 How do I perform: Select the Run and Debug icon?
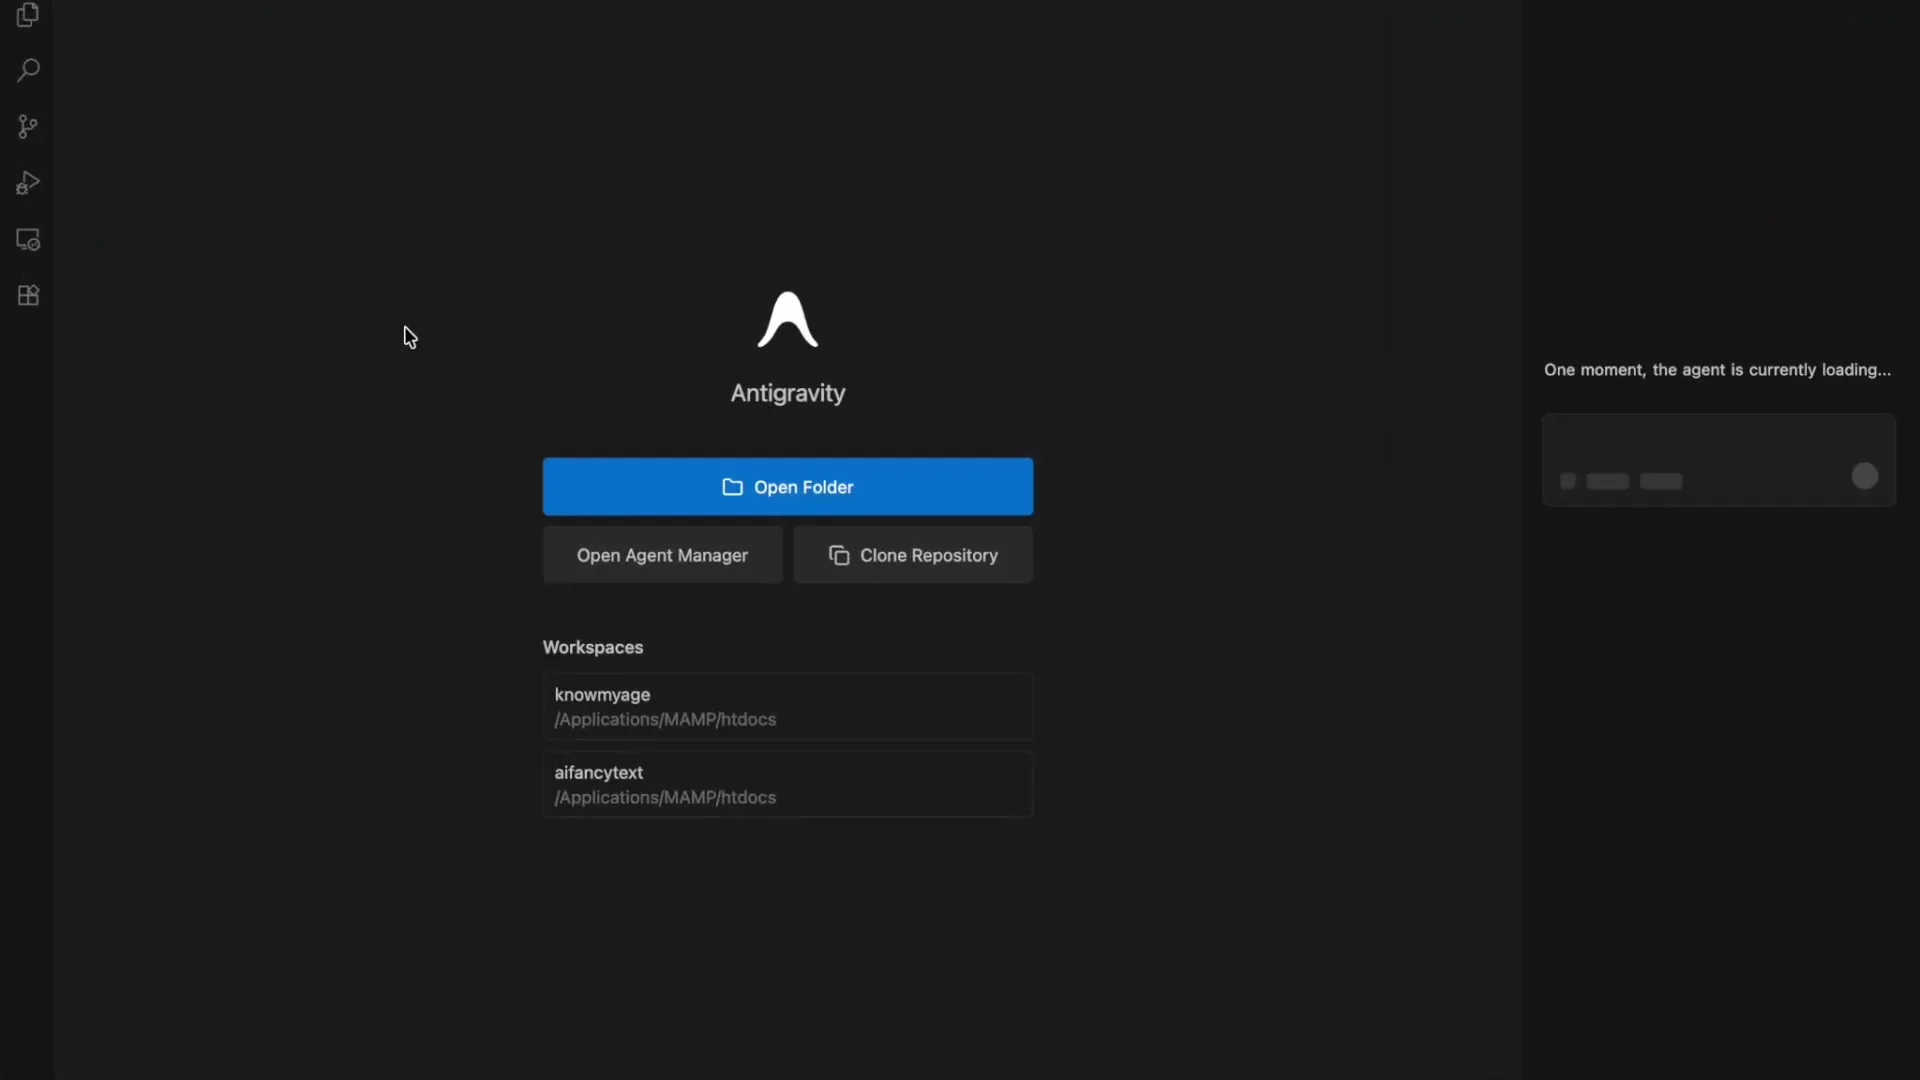click(27, 182)
